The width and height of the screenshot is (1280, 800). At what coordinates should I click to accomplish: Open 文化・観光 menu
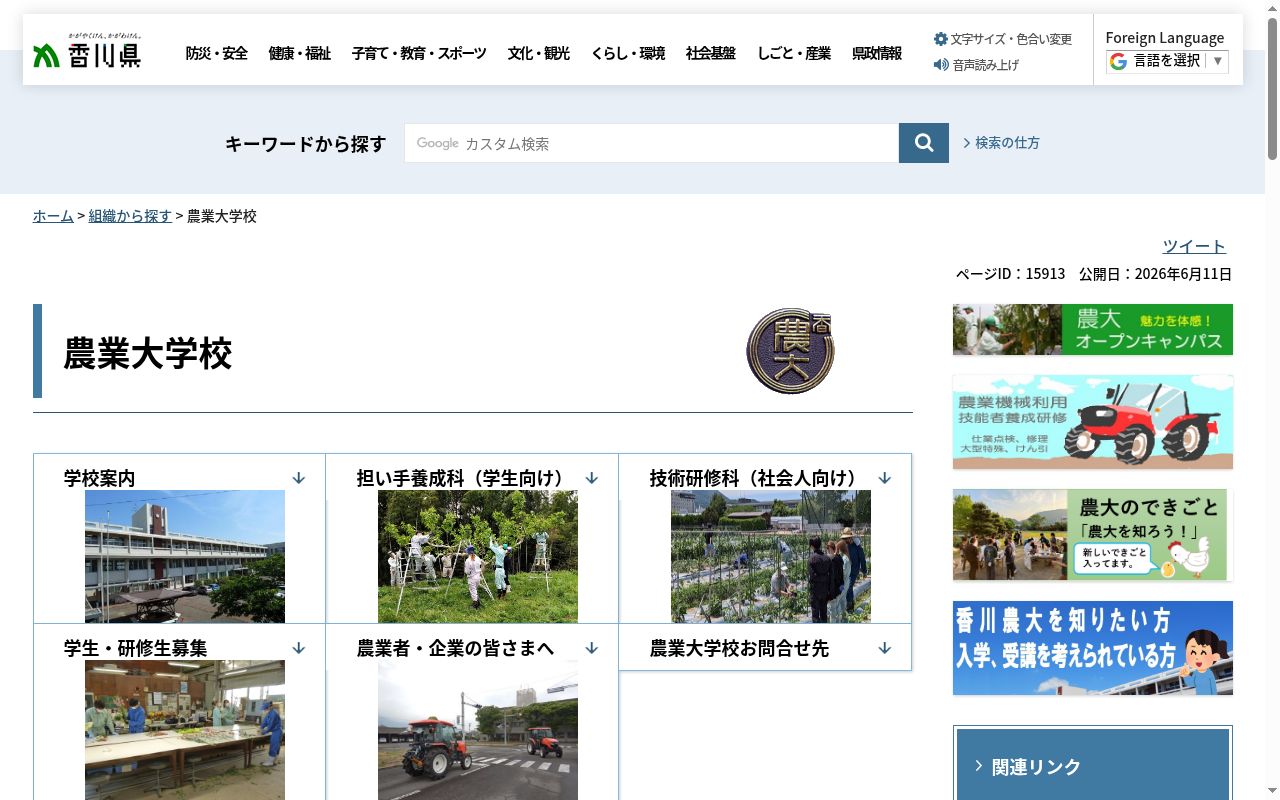pos(538,53)
